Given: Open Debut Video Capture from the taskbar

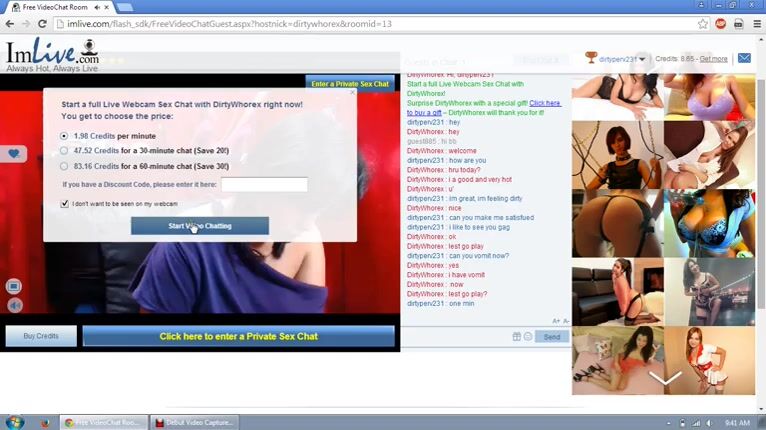Looking at the screenshot, I should (x=195, y=422).
